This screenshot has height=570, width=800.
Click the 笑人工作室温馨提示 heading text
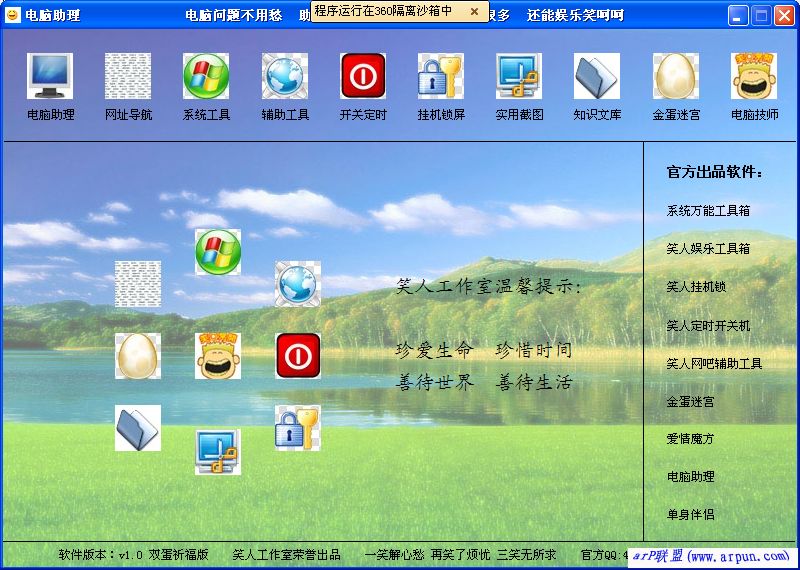[x=489, y=287]
